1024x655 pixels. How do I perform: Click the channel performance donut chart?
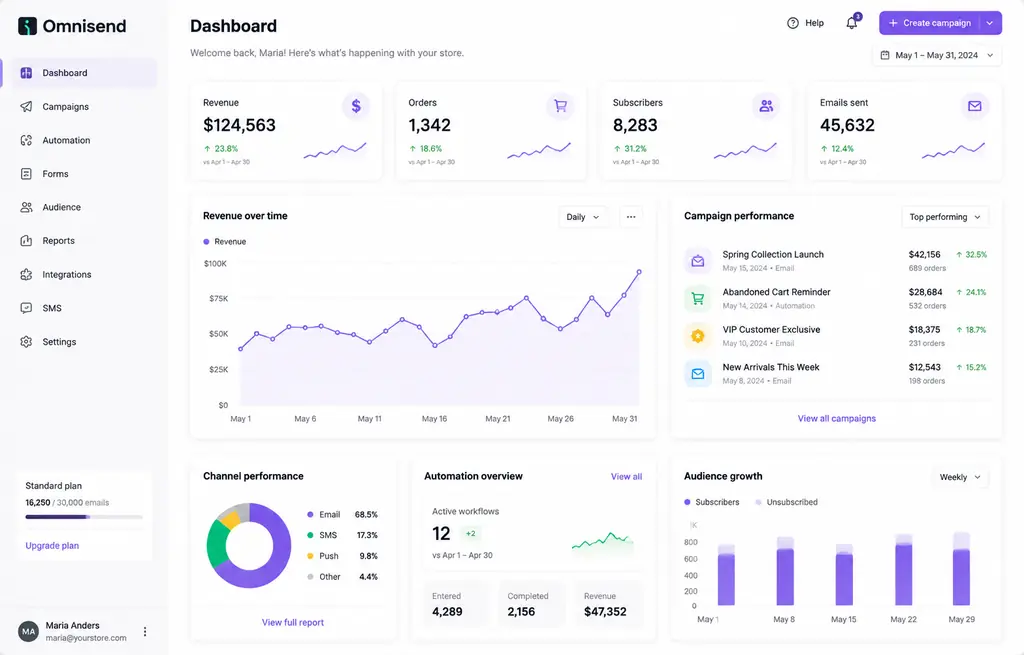pyautogui.click(x=249, y=545)
